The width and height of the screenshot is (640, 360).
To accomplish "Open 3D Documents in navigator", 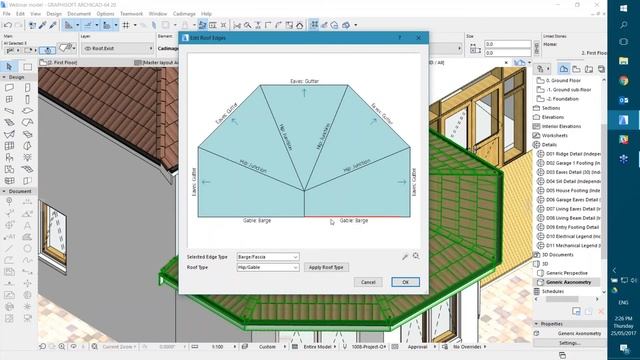I will pos(557,255).
